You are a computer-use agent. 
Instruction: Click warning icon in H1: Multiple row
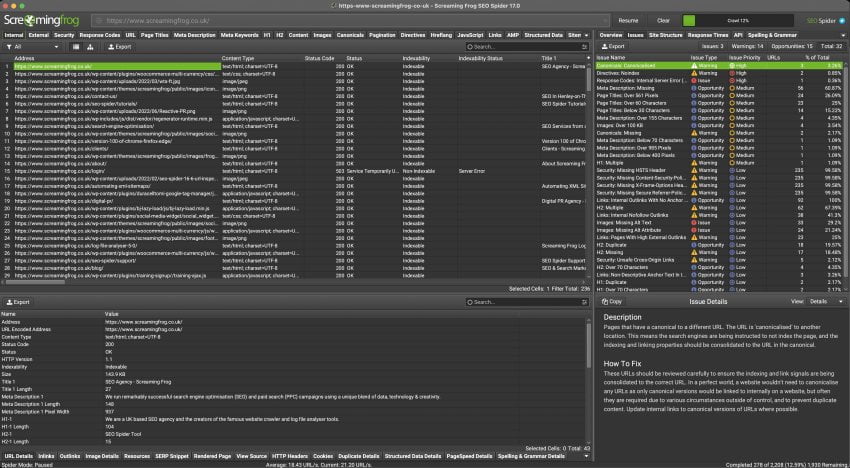coord(694,163)
